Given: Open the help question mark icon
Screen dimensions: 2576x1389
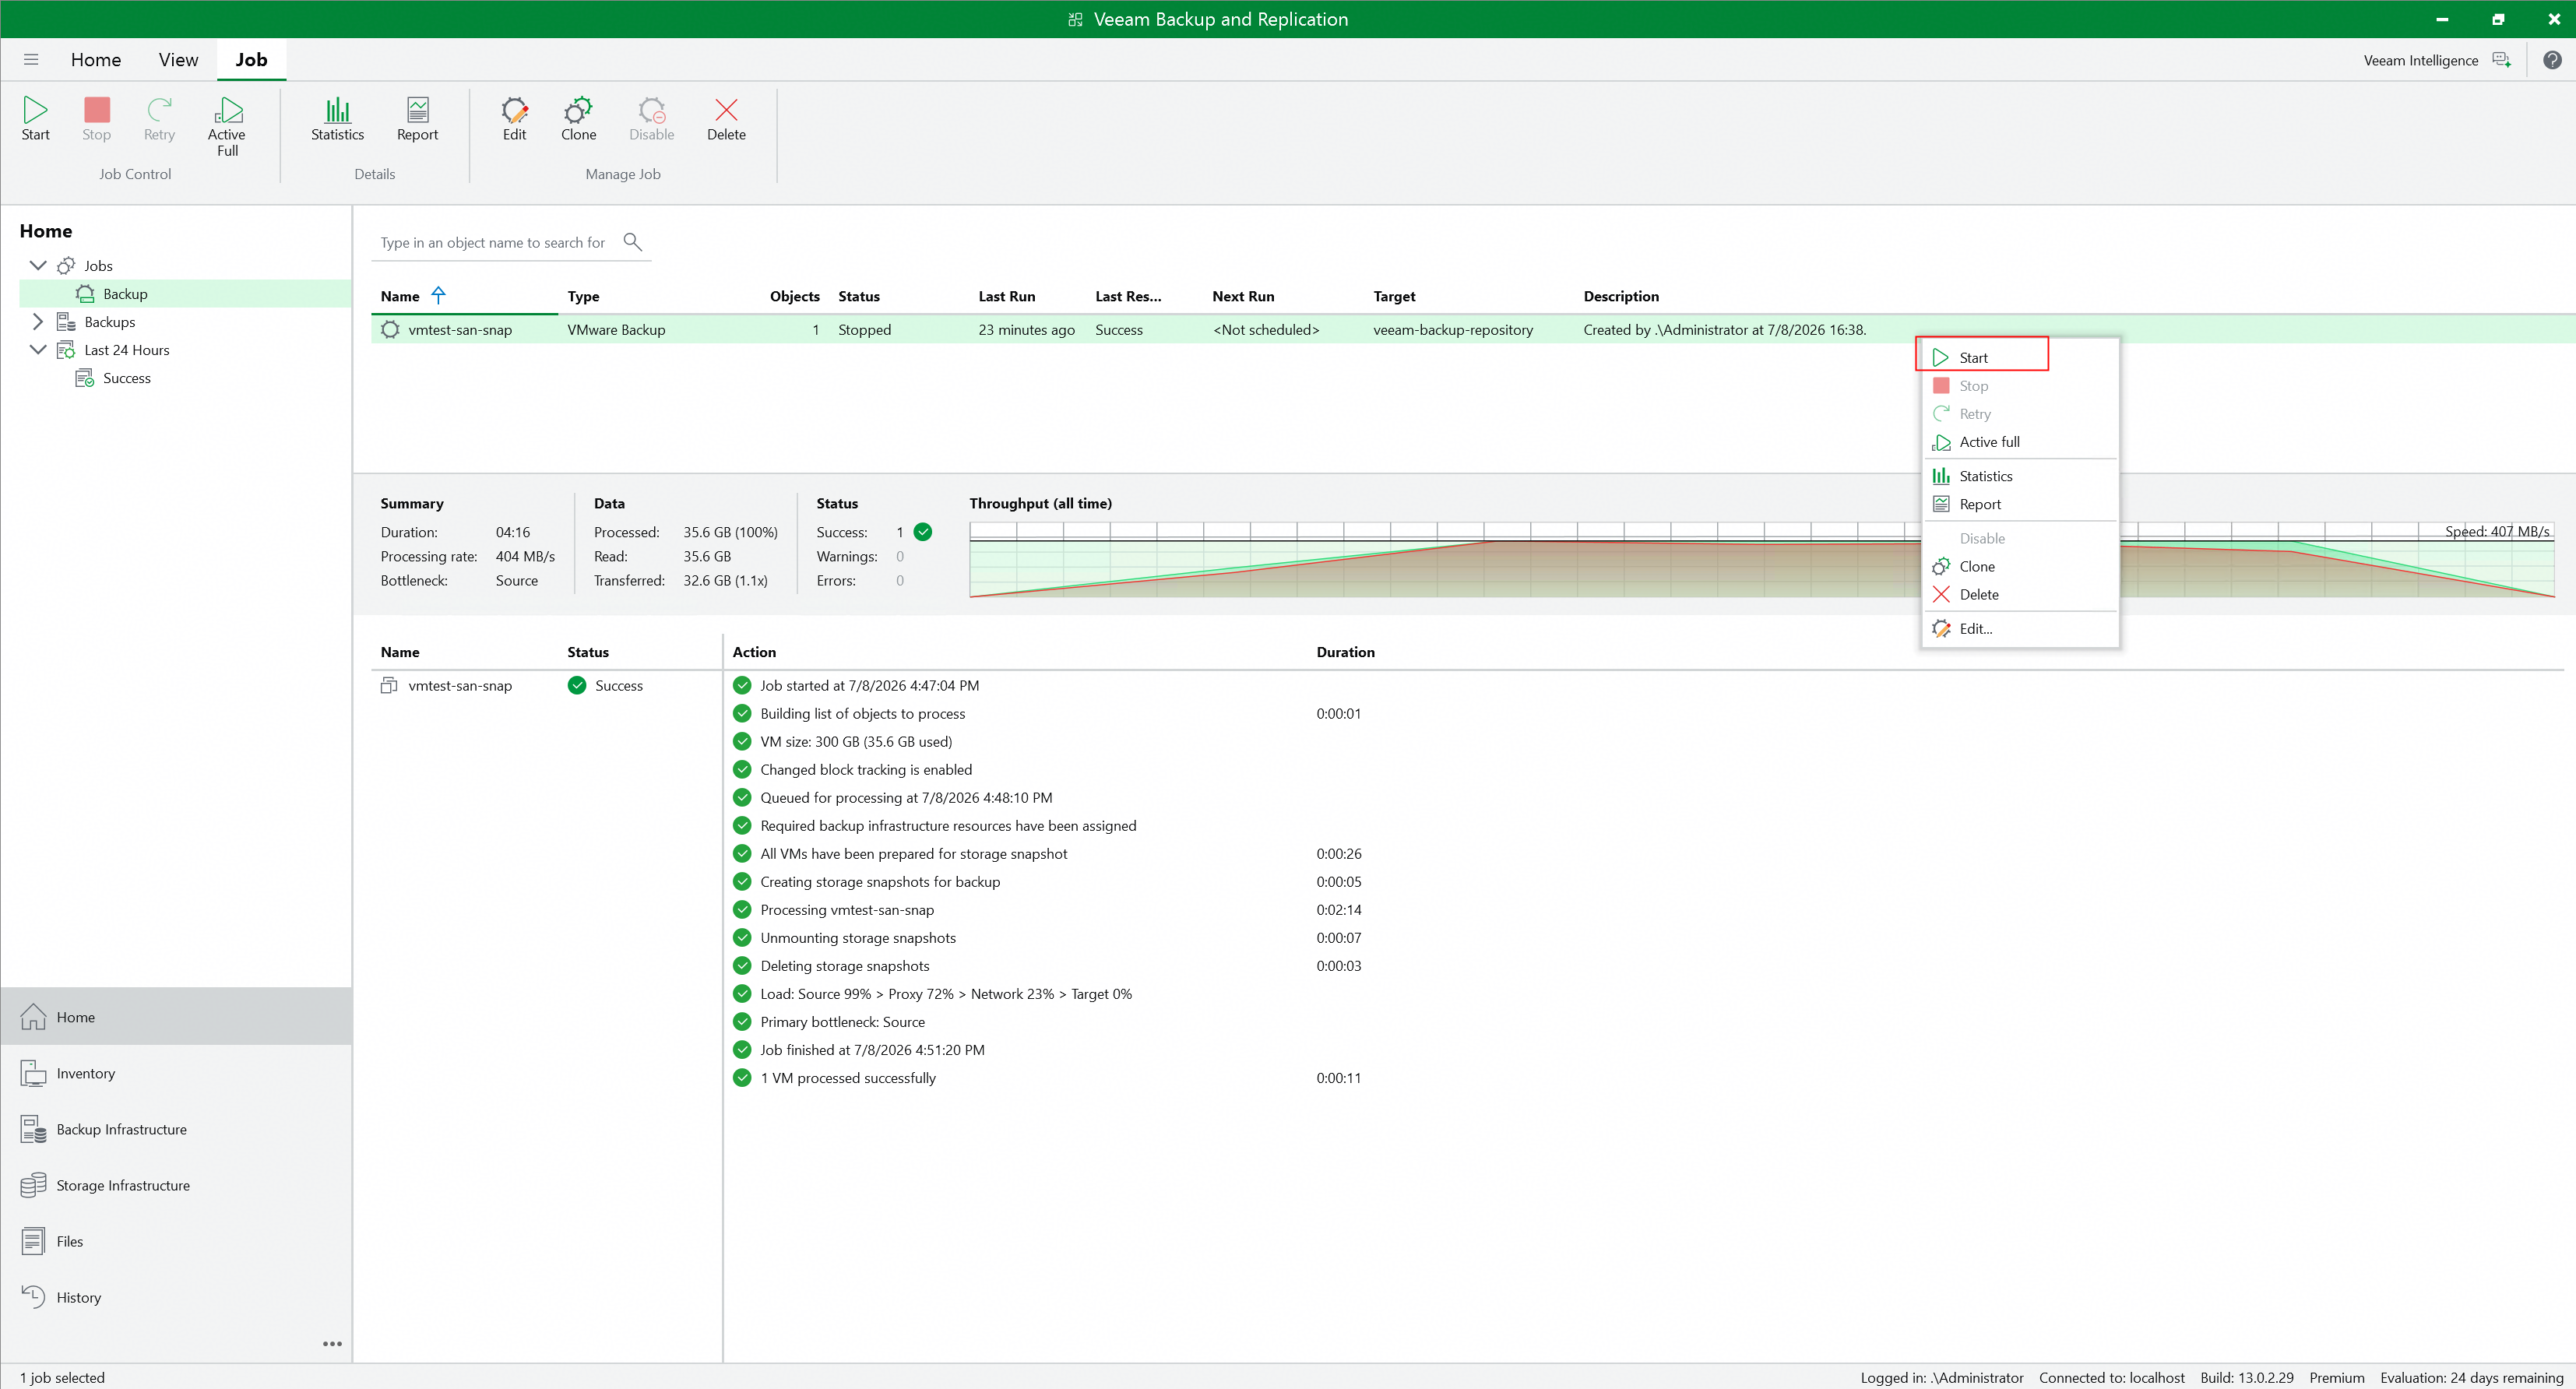Looking at the screenshot, I should point(2552,60).
